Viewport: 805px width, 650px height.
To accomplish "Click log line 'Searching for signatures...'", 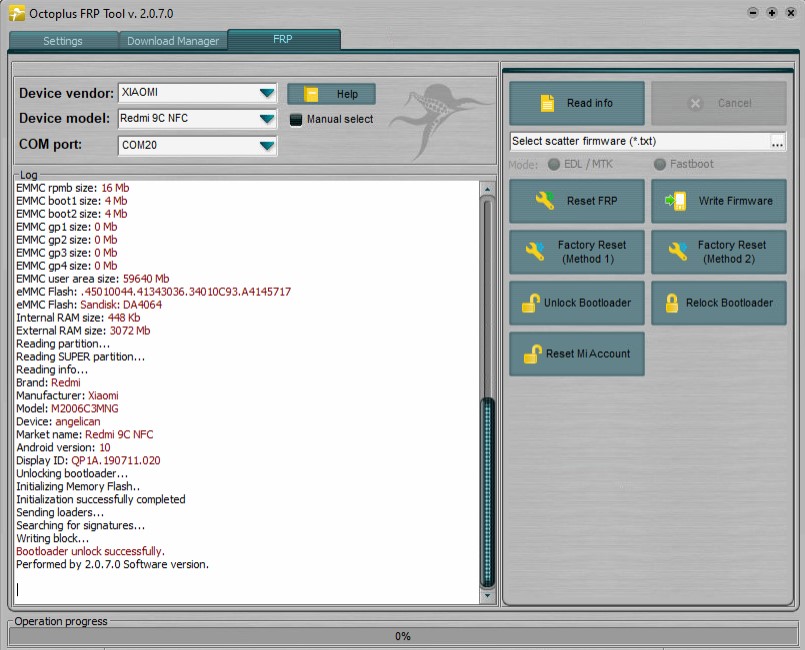I will tap(81, 525).
